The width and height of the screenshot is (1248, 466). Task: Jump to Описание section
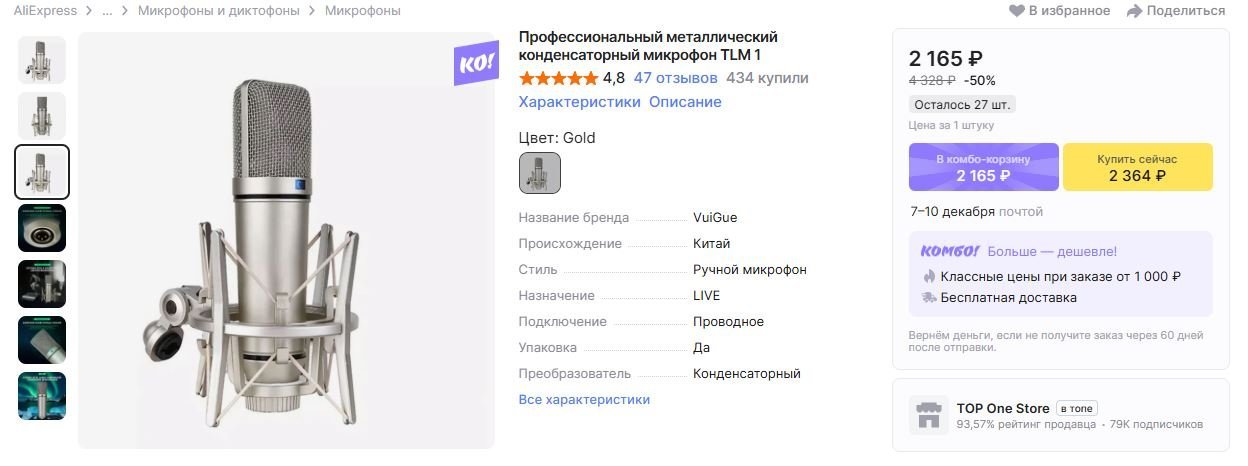(685, 102)
